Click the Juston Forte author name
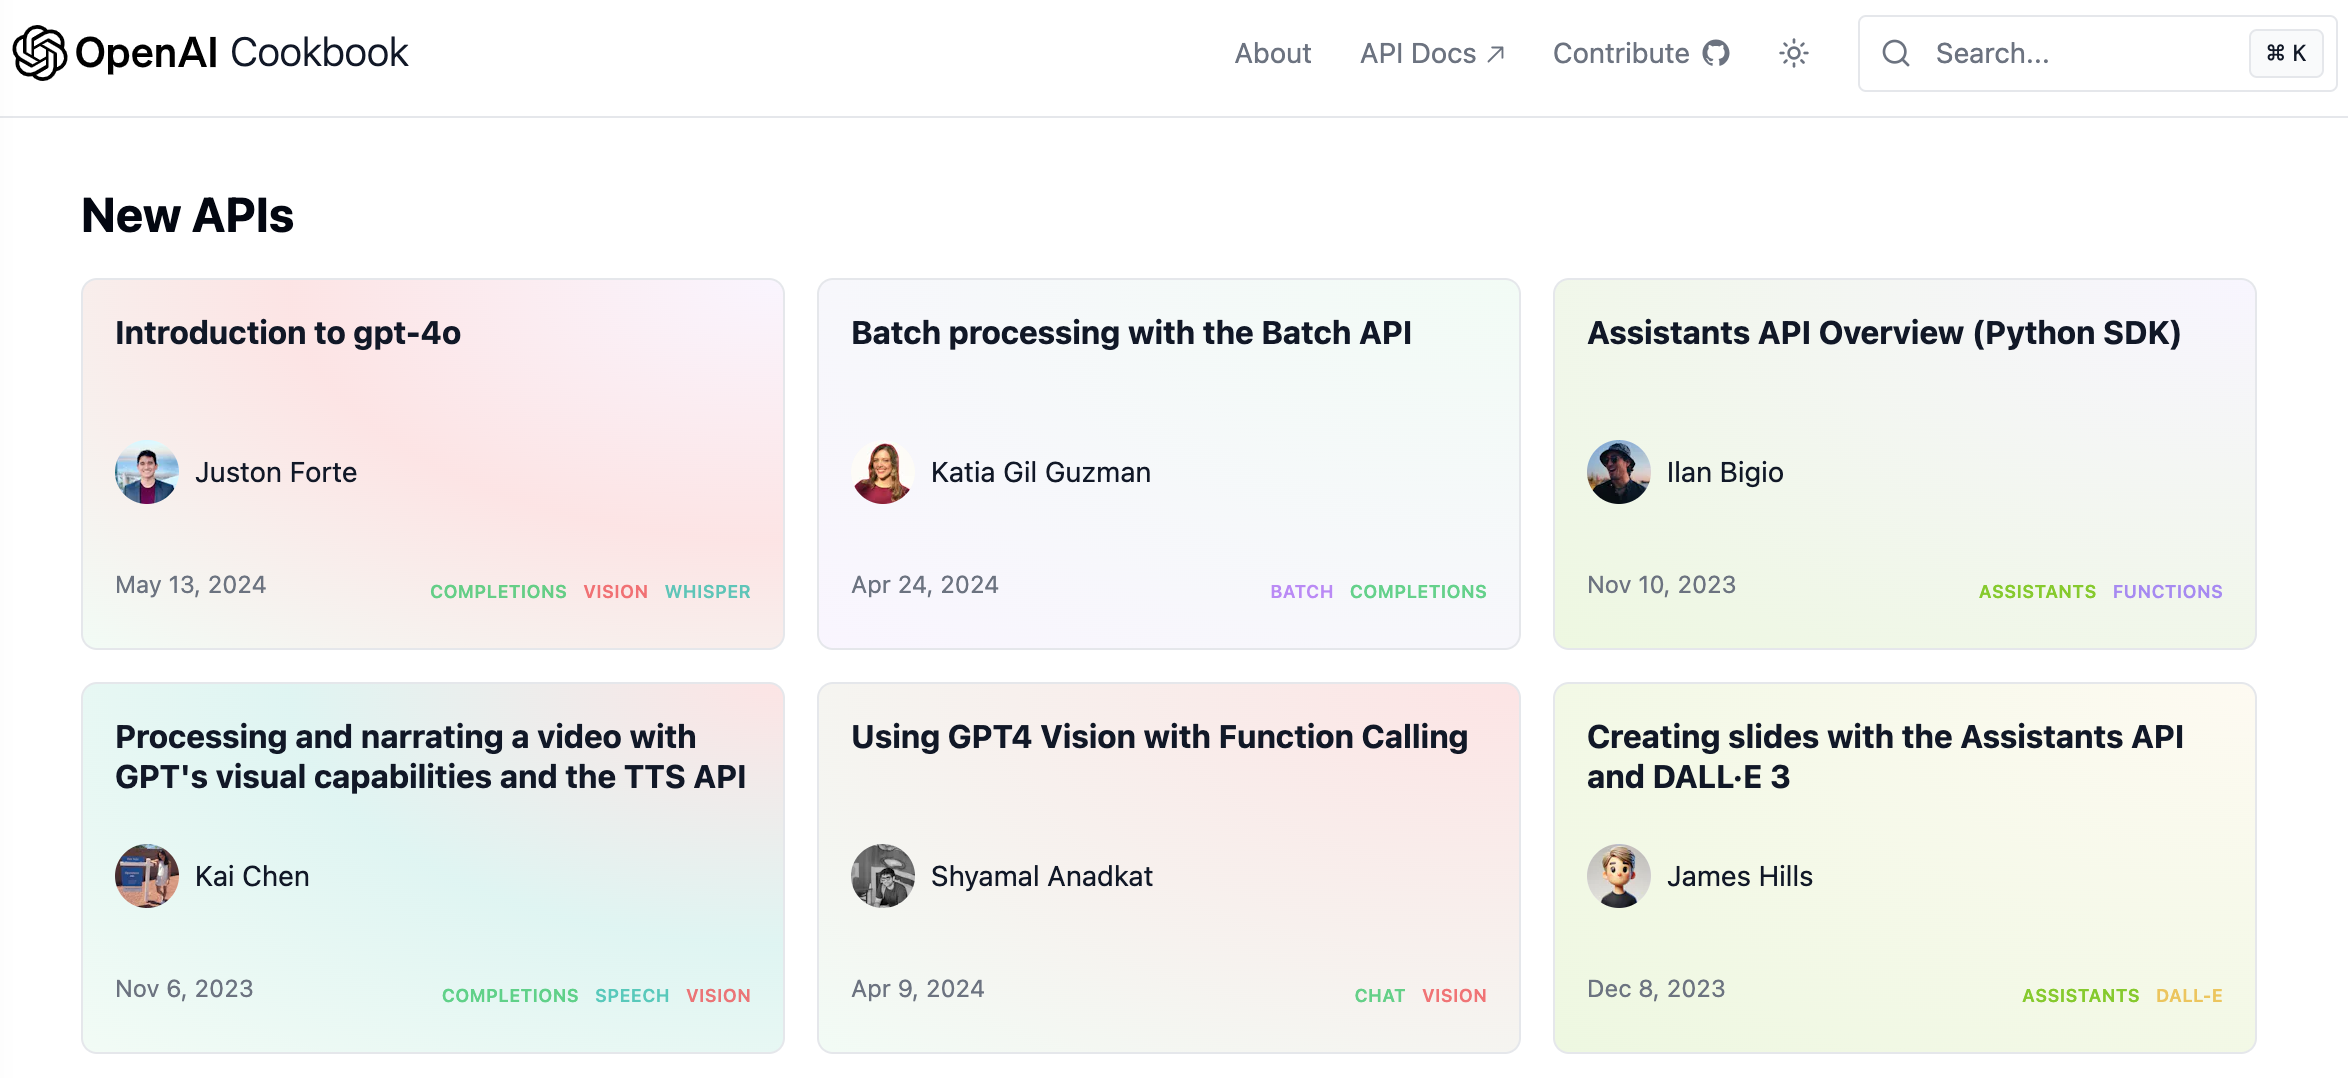Screen dimensions: 2348x1078 [x=276, y=472]
